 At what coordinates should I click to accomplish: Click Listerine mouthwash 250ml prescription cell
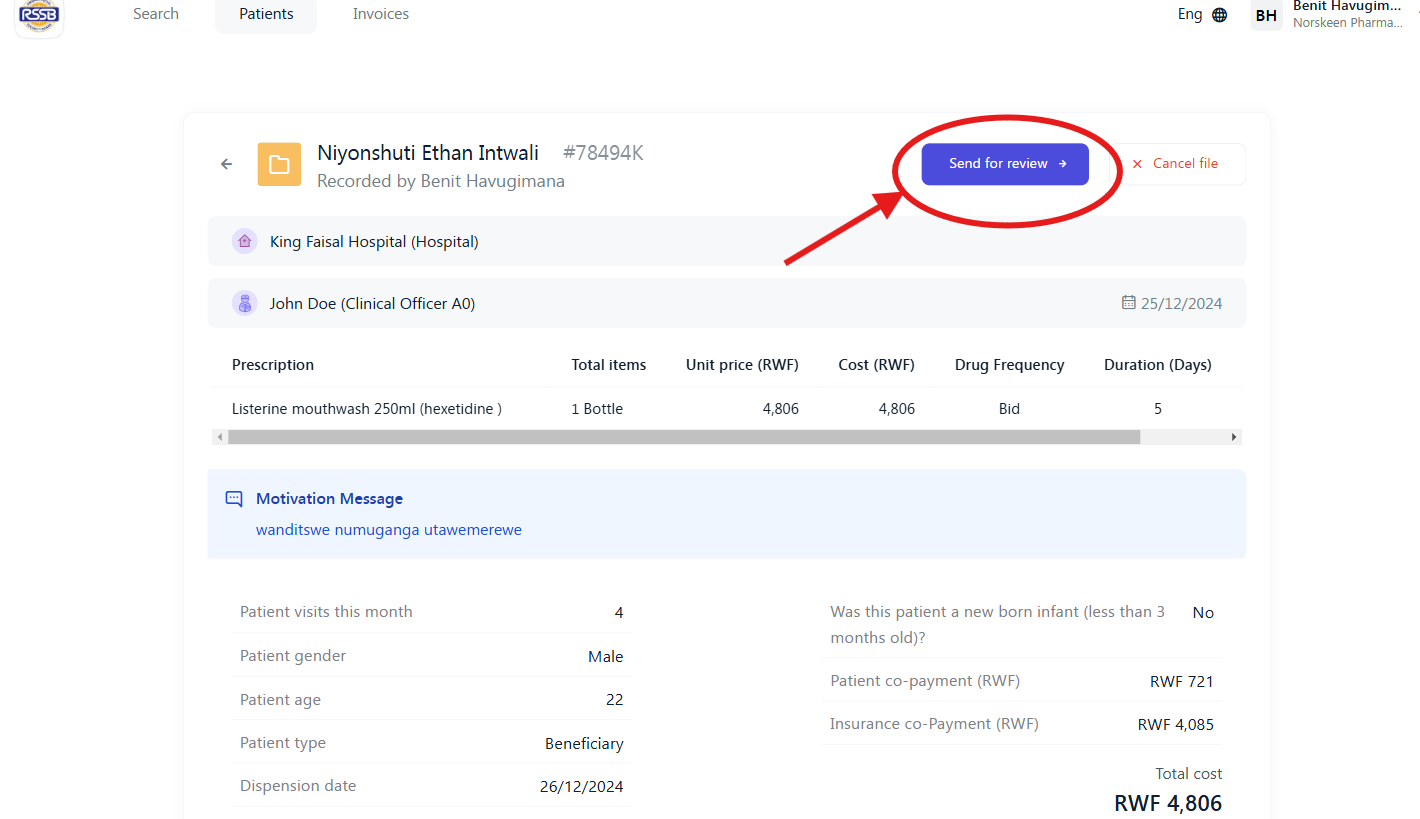[x=367, y=409]
